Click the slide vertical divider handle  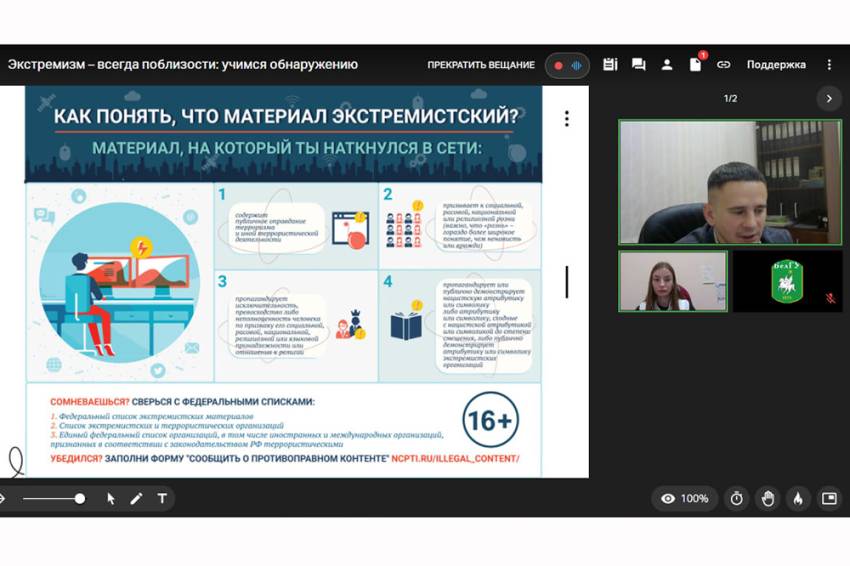[567, 282]
